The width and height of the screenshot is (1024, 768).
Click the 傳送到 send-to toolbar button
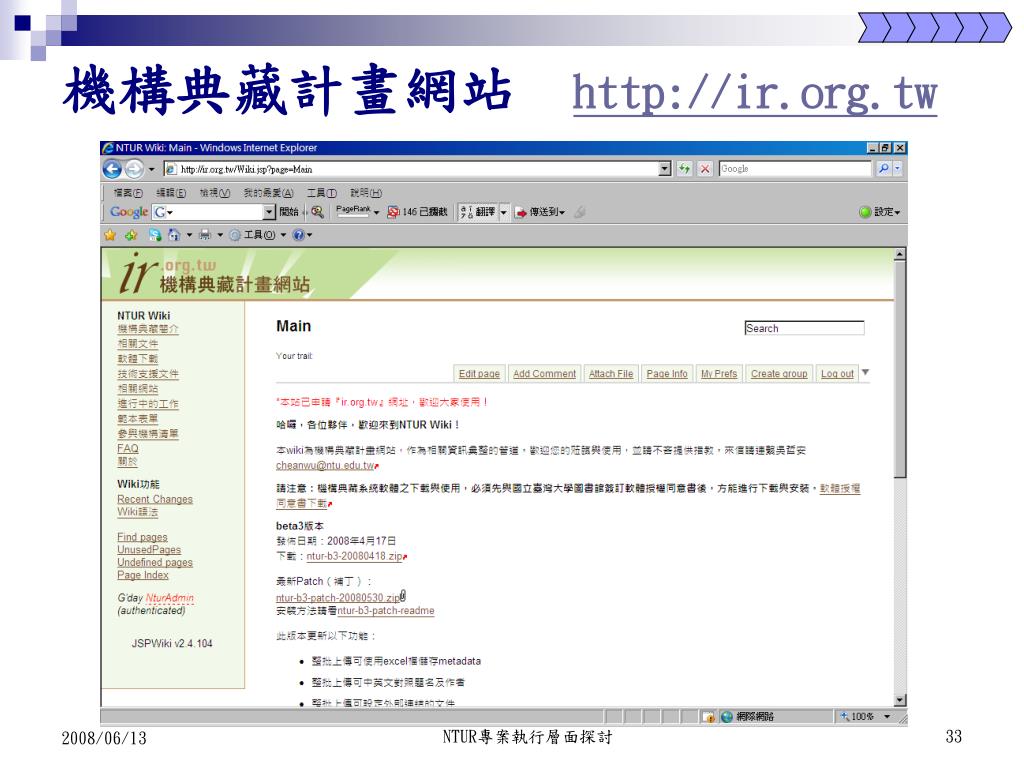[x=539, y=212]
